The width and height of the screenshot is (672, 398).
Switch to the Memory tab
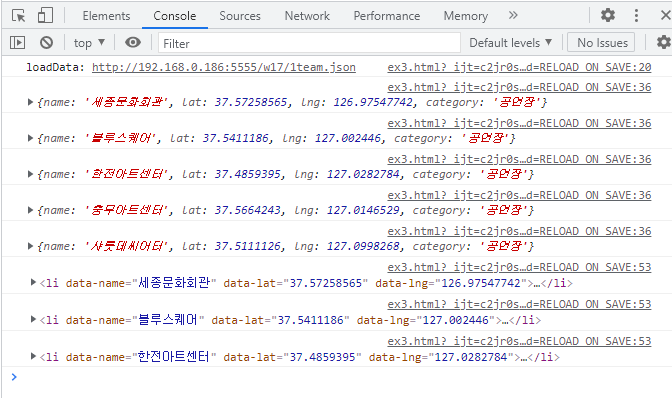(466, 16)
